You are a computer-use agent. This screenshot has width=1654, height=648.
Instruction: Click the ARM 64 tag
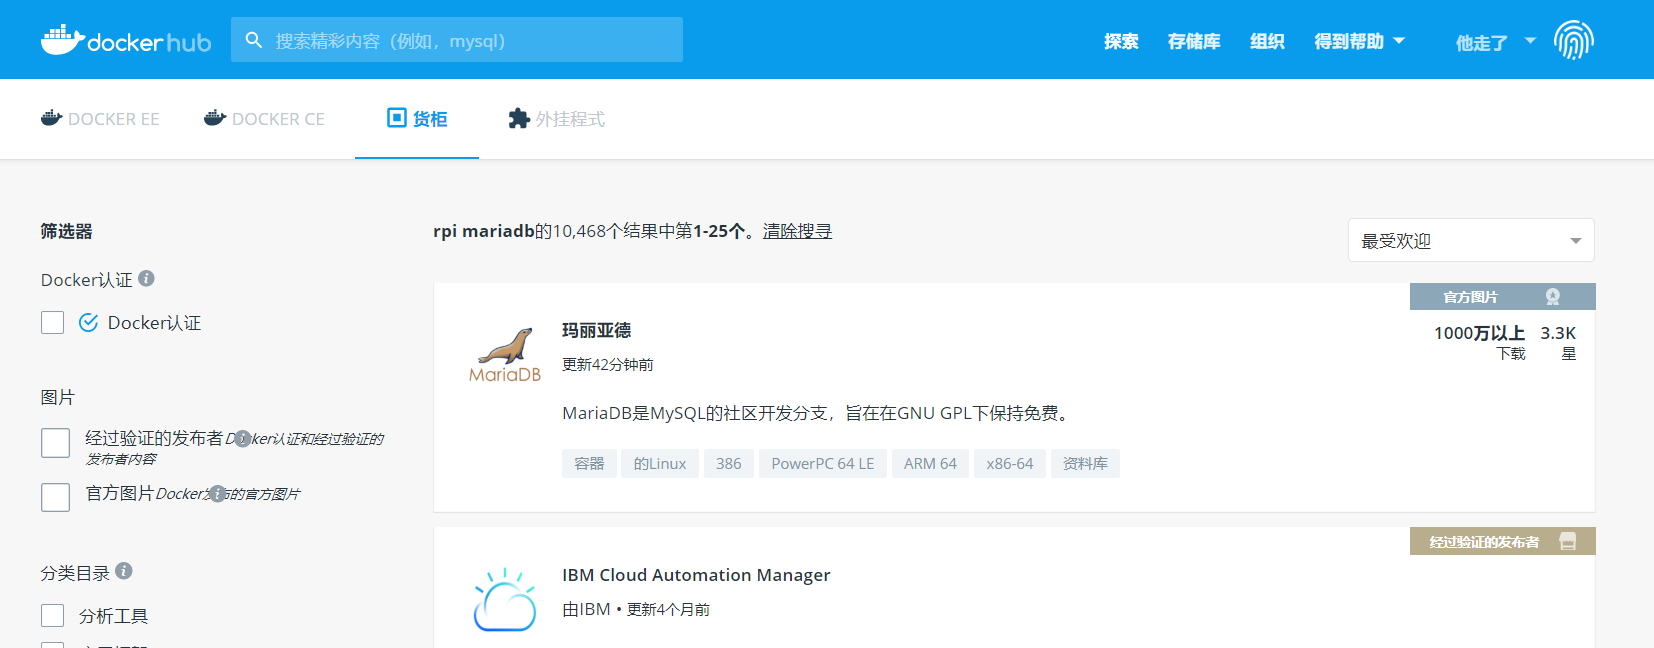click(x=930, y=463)
